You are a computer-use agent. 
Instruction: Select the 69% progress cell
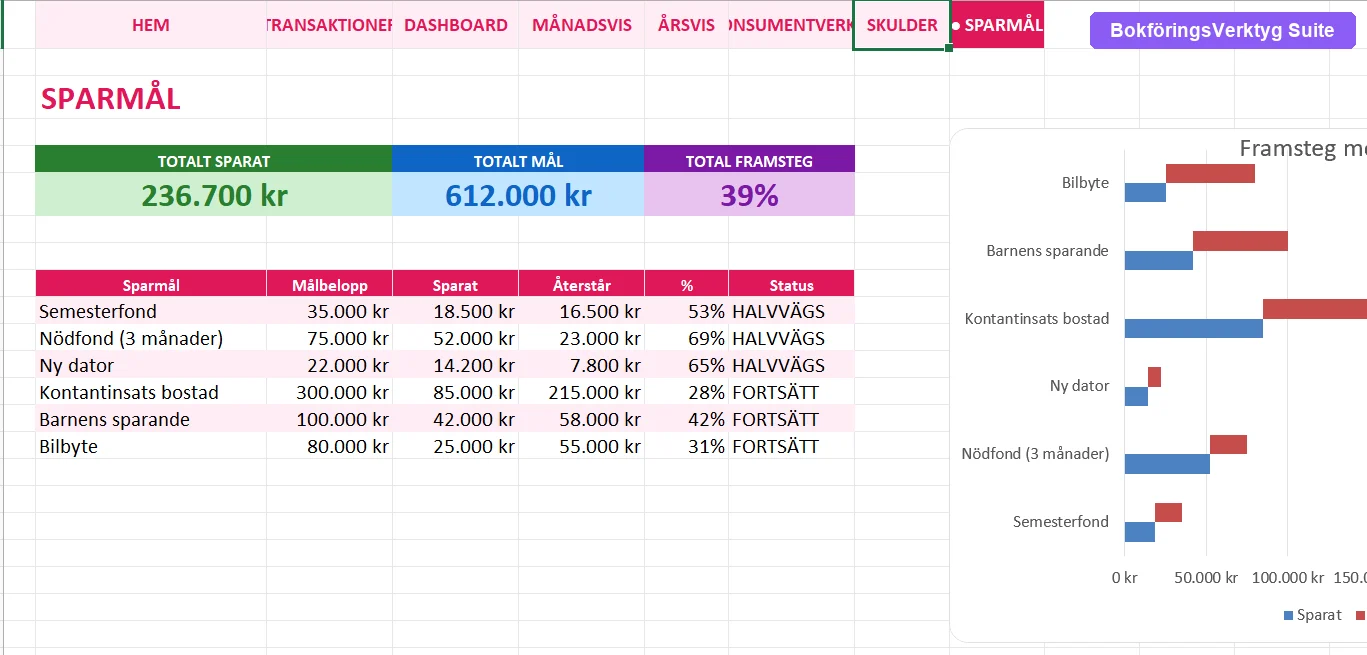point(686,338)
